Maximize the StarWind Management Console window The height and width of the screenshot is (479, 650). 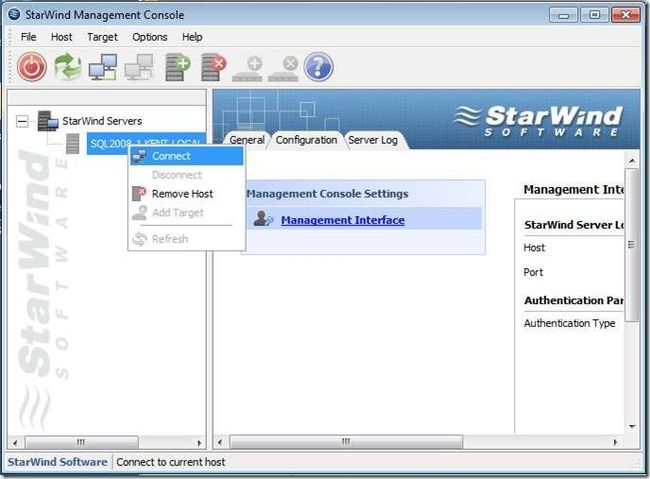594,15
